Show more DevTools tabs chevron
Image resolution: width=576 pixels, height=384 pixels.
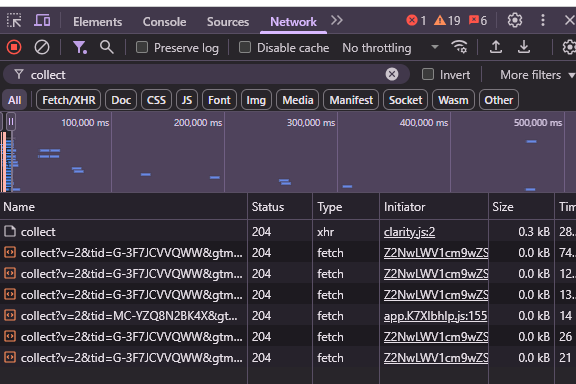click(336, 20)
